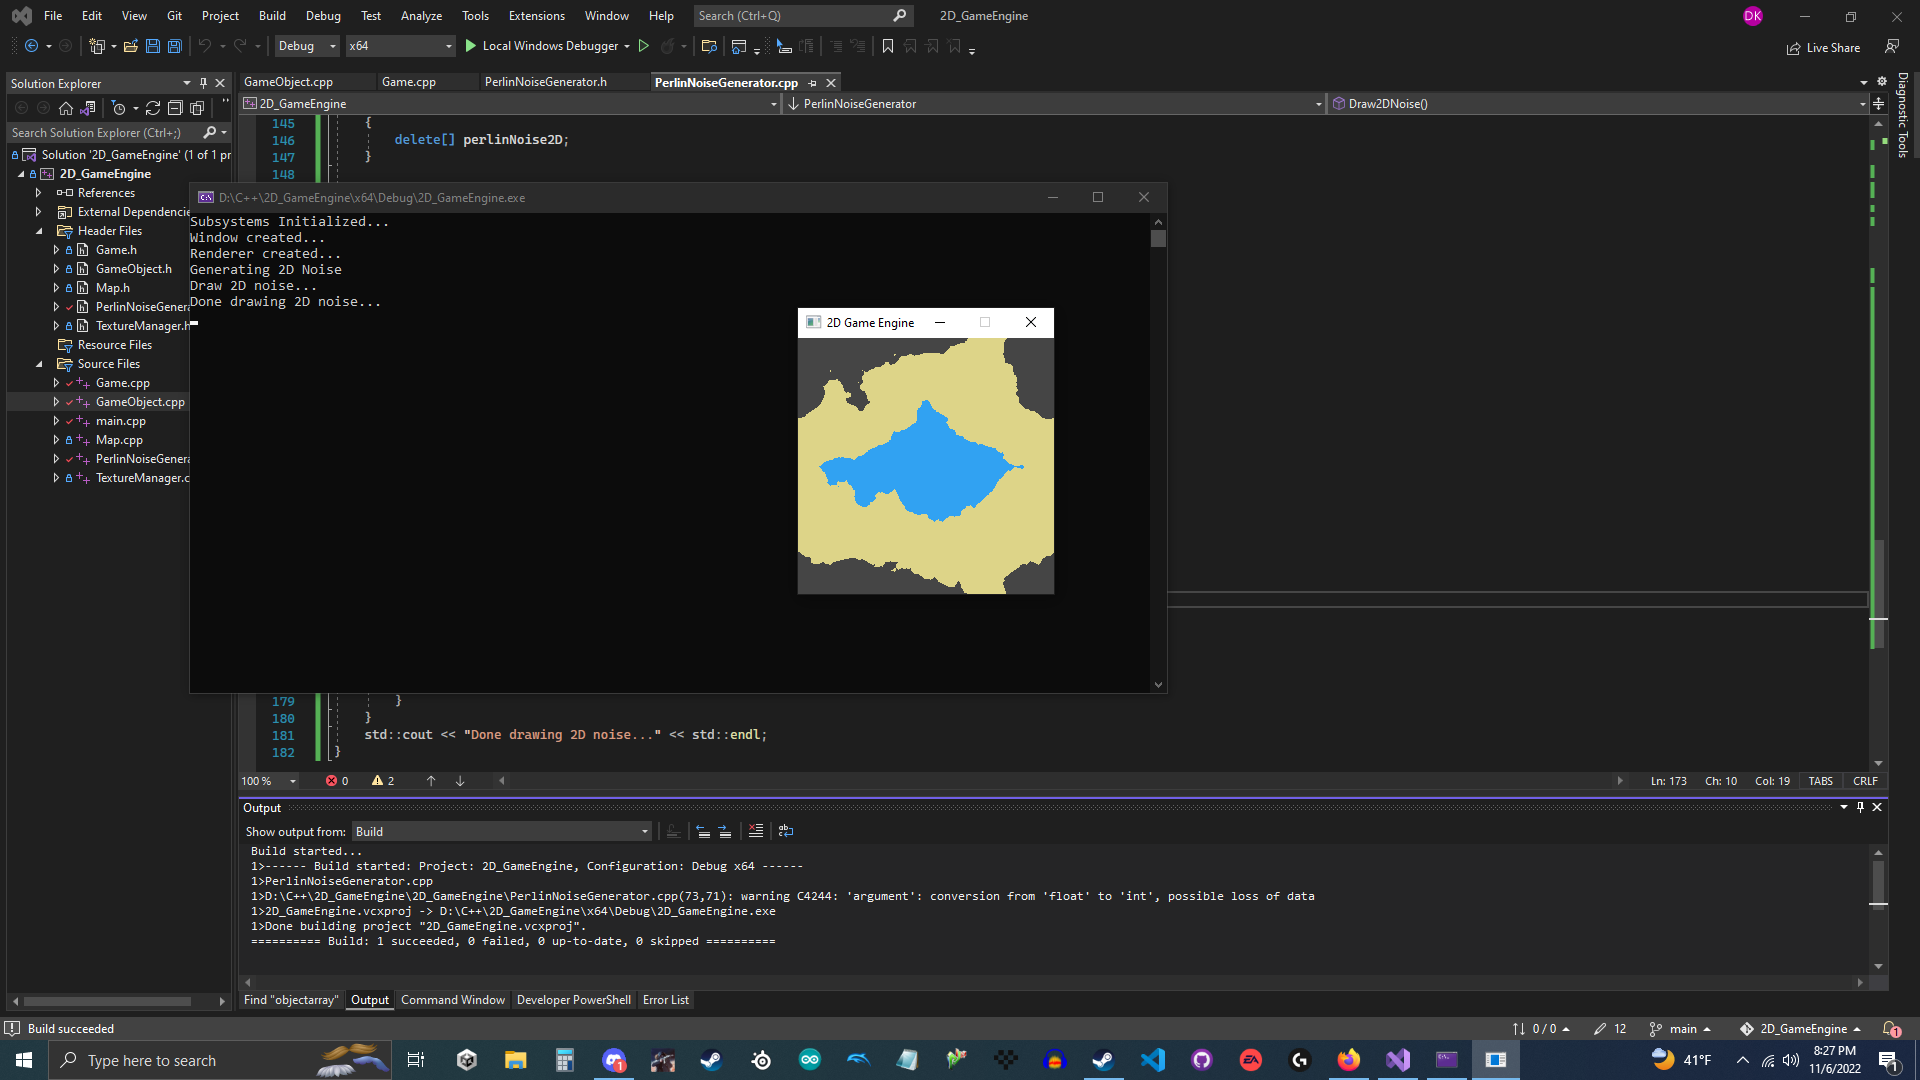Auto-hide the Output panel with the pin

click(1860, 807)
